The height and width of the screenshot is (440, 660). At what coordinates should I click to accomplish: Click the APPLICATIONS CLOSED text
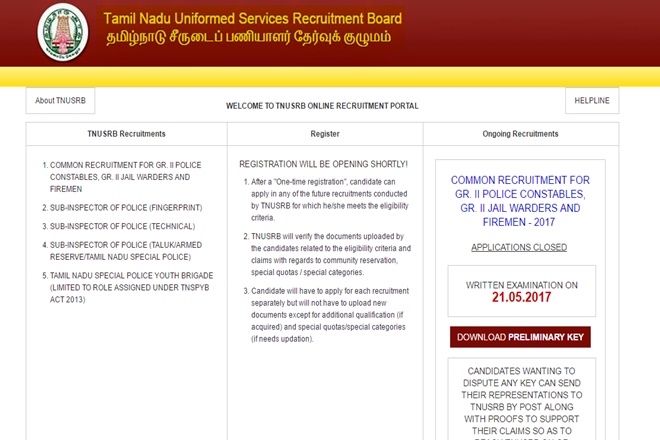pyautogui.click(x=519, y=247)
